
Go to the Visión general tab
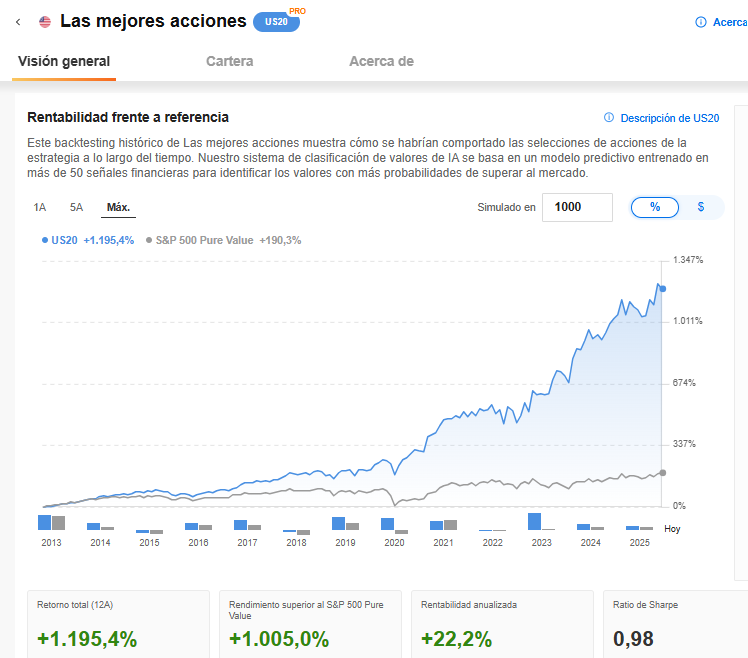[64, 61]
